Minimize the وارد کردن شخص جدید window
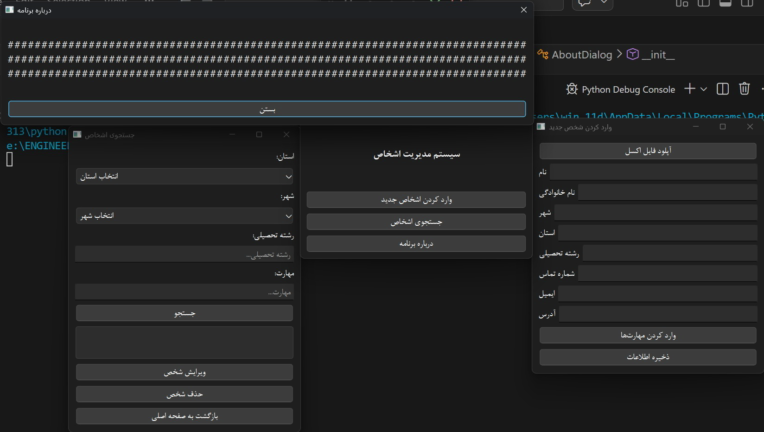The height and width of the screenshot is (432, 764). pos(696,127)
